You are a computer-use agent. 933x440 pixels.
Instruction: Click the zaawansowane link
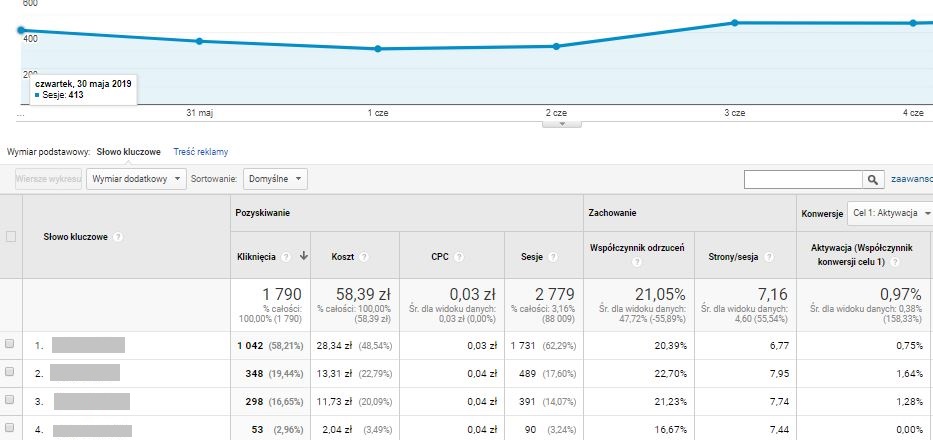click(911, 179)
